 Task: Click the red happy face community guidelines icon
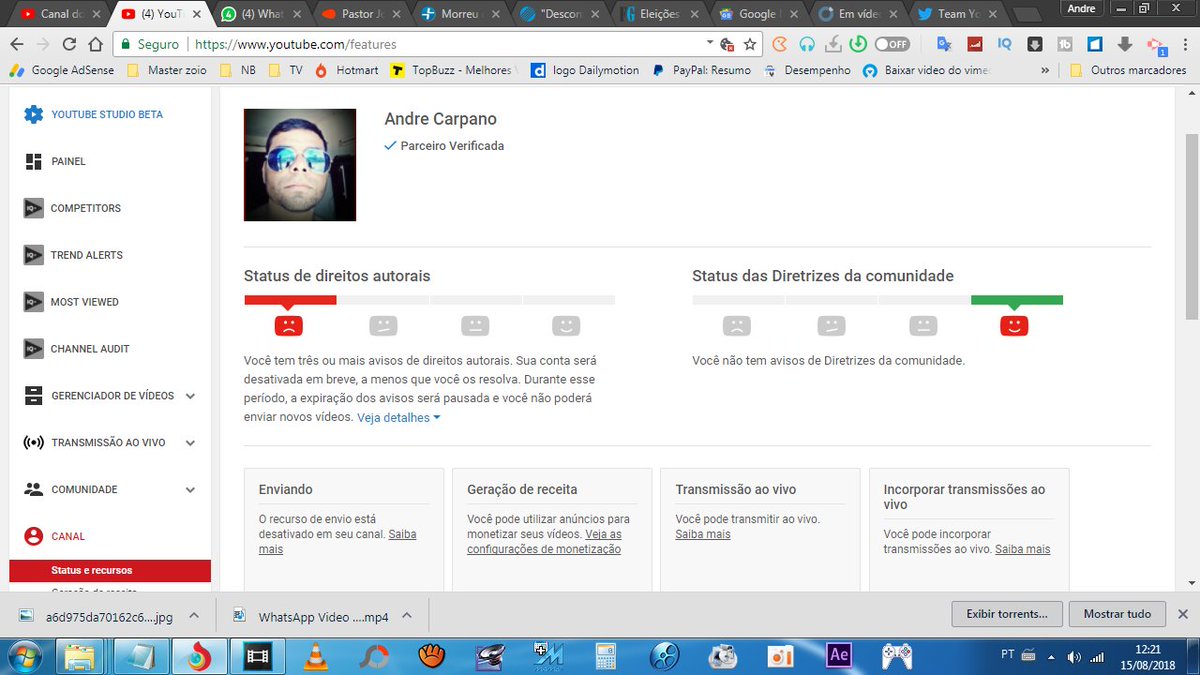(1014, 325)
